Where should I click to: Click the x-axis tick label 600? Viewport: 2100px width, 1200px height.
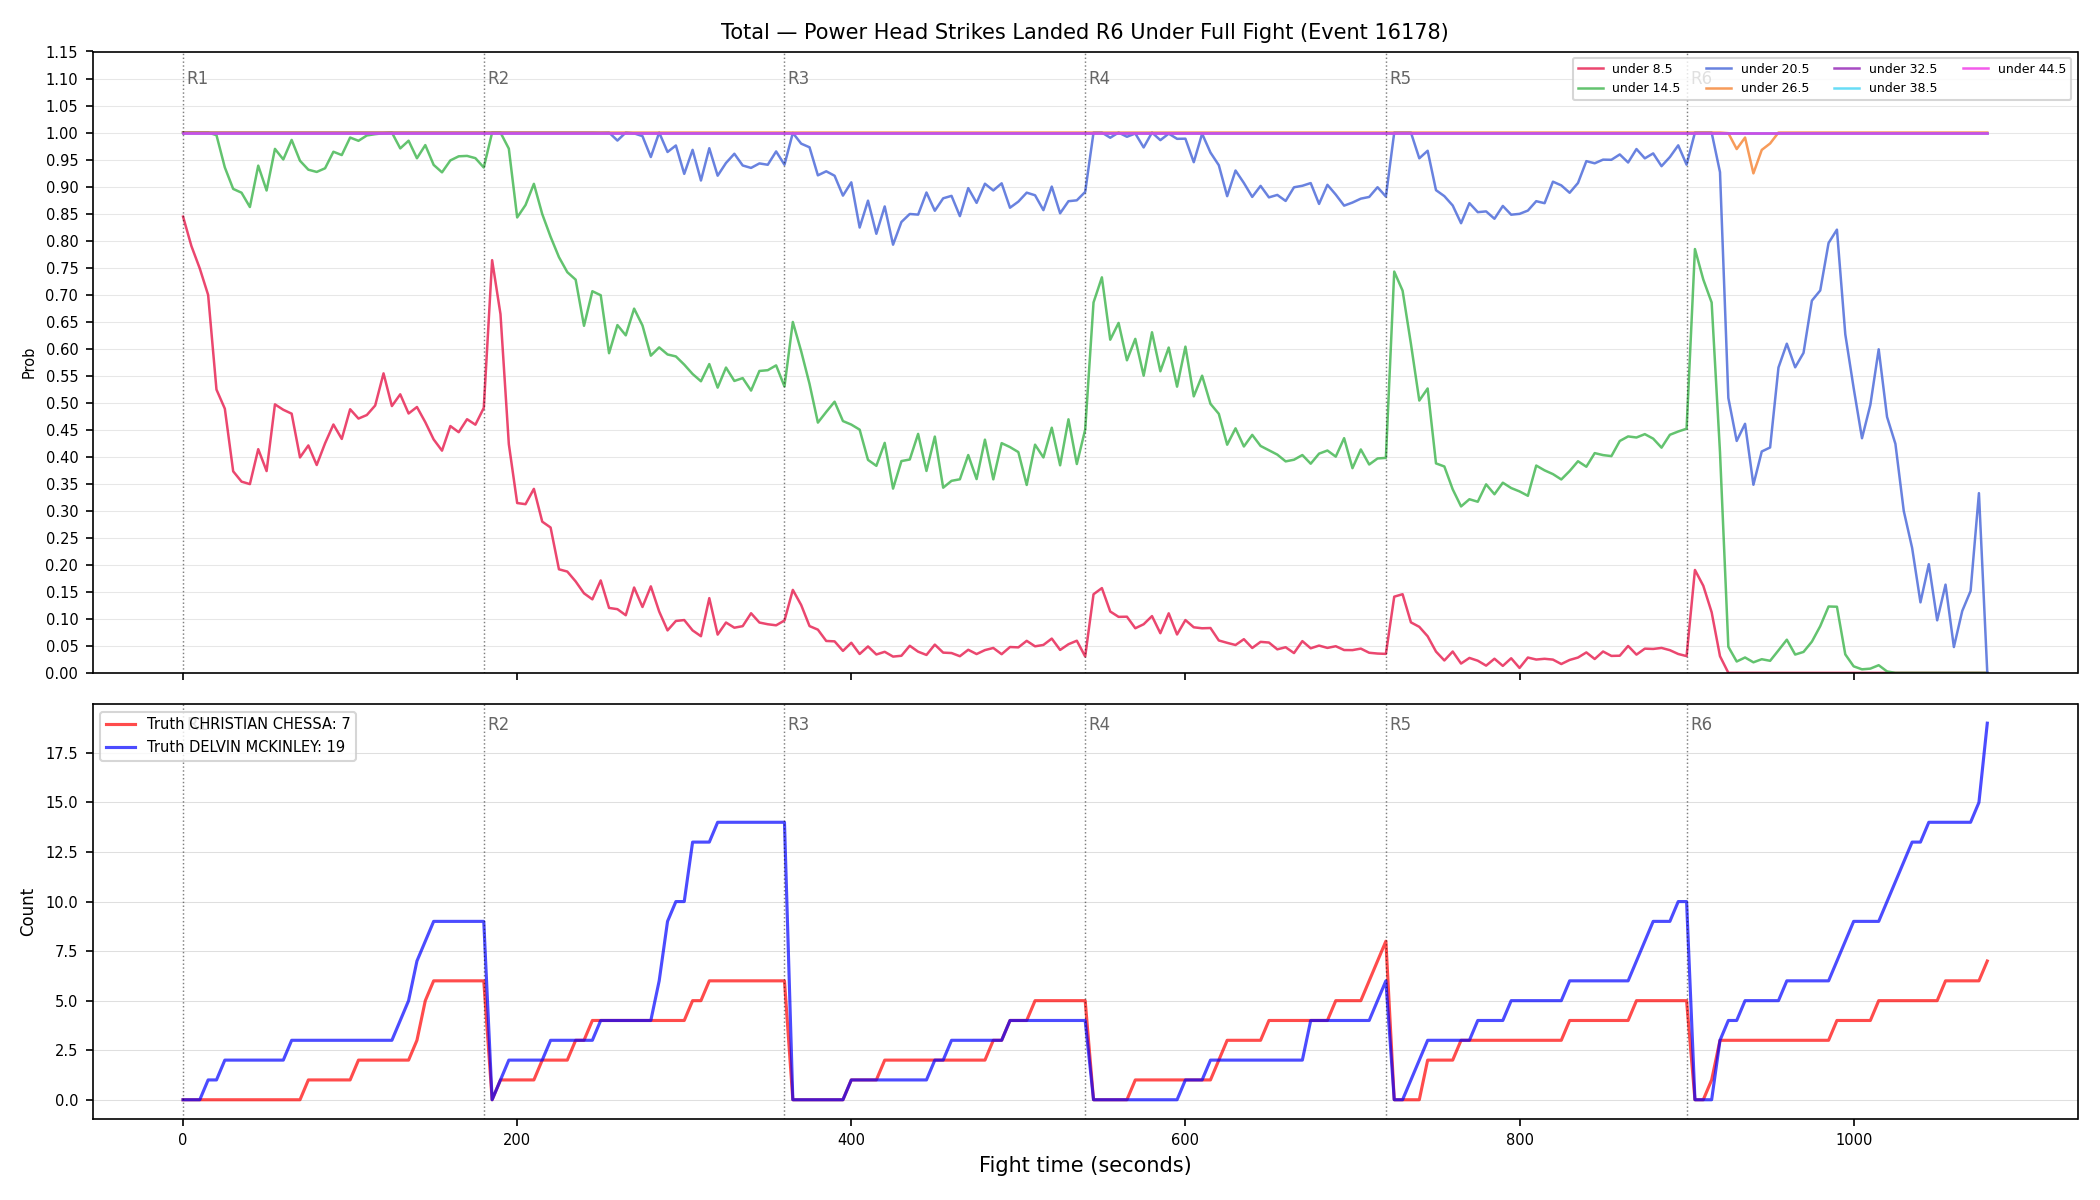[x=1185, y=1139]
